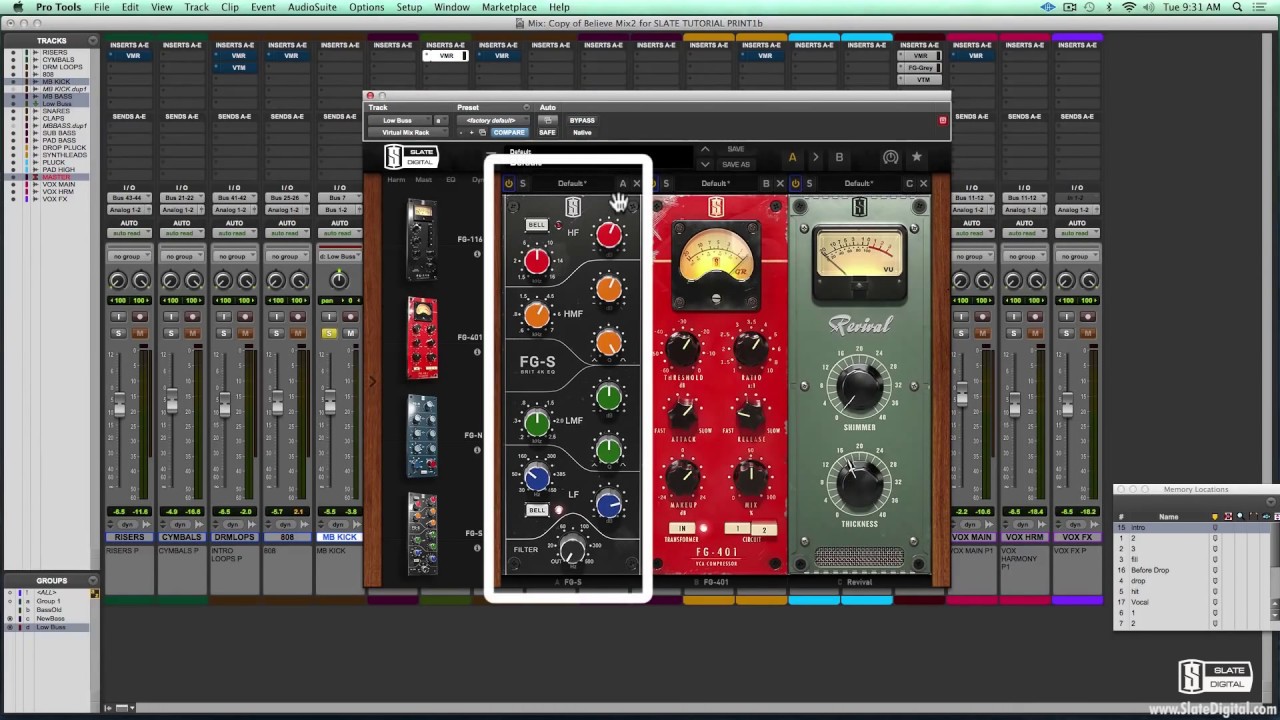Solo the Revival module C
This screenshot has height=720, width=1280.
809,183
